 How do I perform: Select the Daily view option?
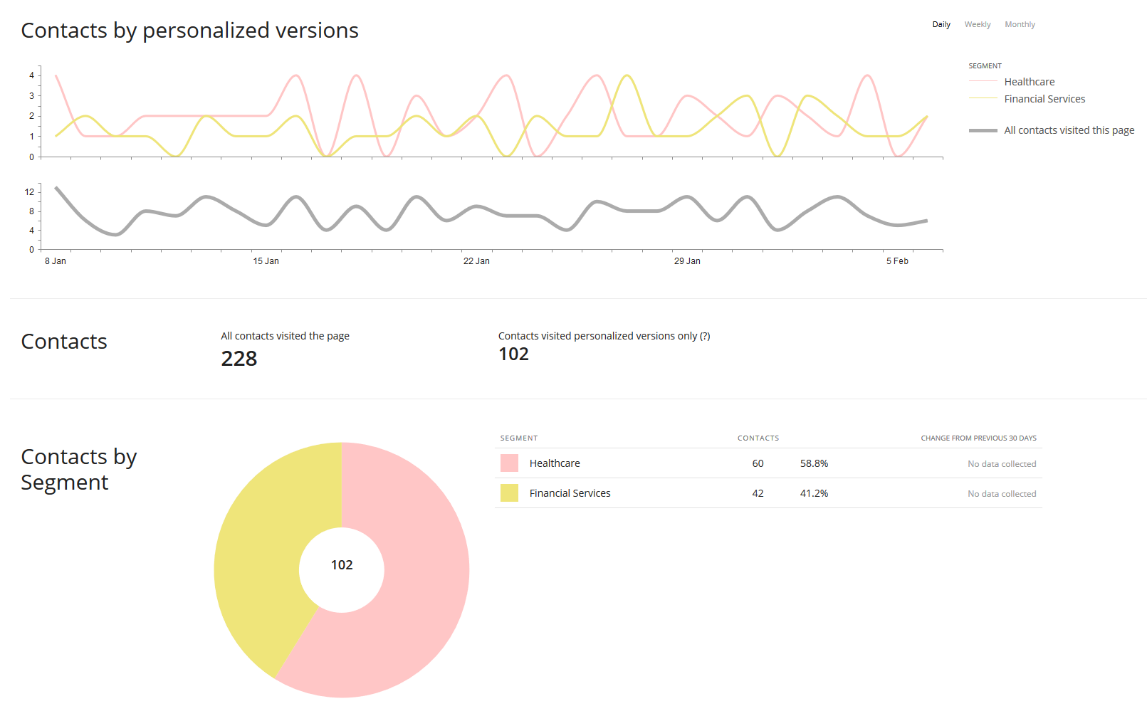[941, 24]
